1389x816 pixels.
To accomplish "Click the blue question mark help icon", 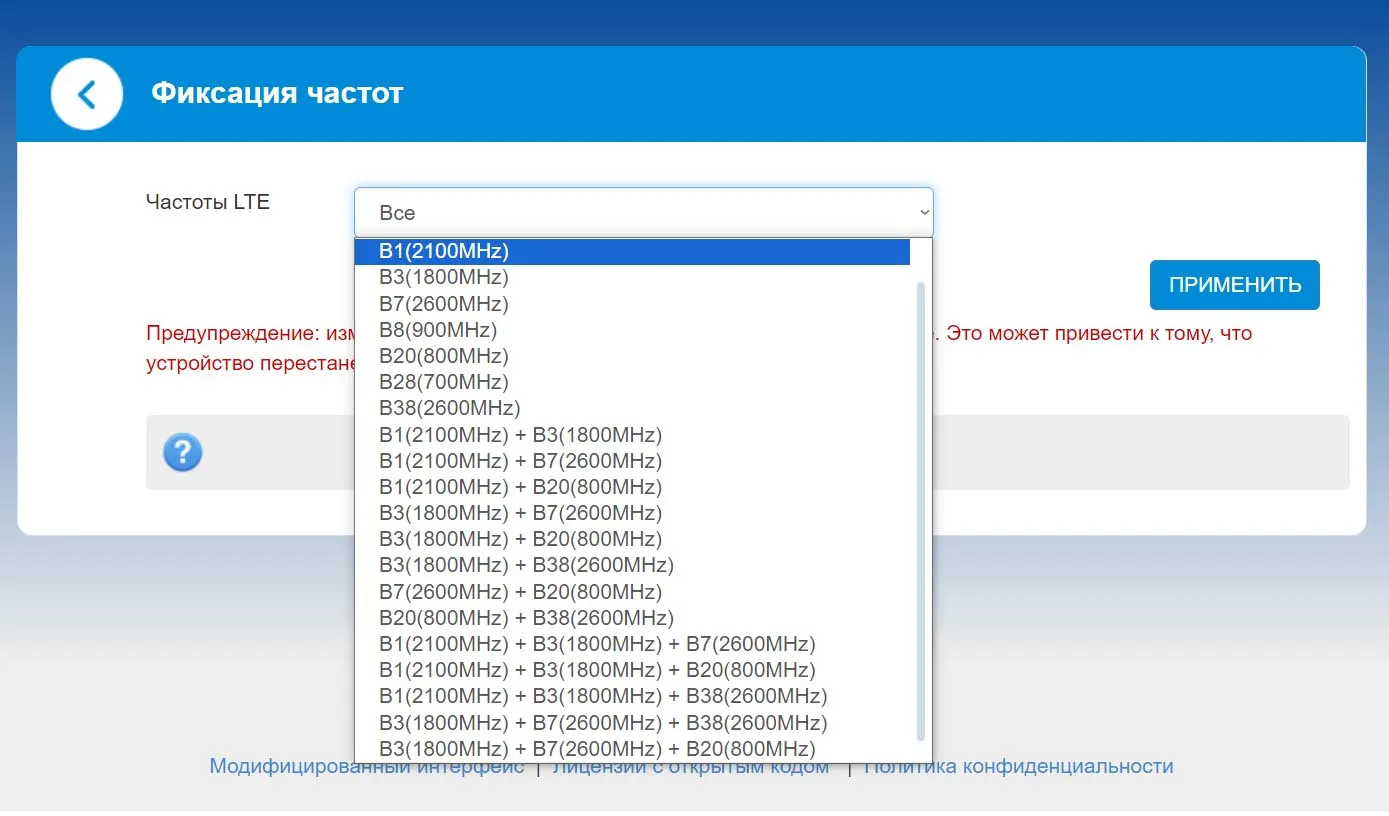I will pos(183,453).
